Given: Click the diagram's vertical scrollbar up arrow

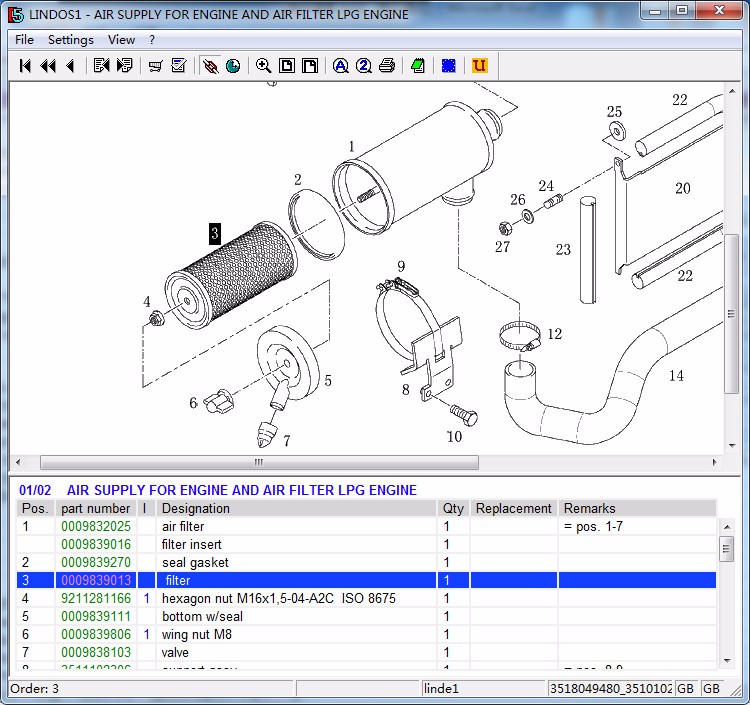Looking at the screenshot, I should click(x=732, y=91).
